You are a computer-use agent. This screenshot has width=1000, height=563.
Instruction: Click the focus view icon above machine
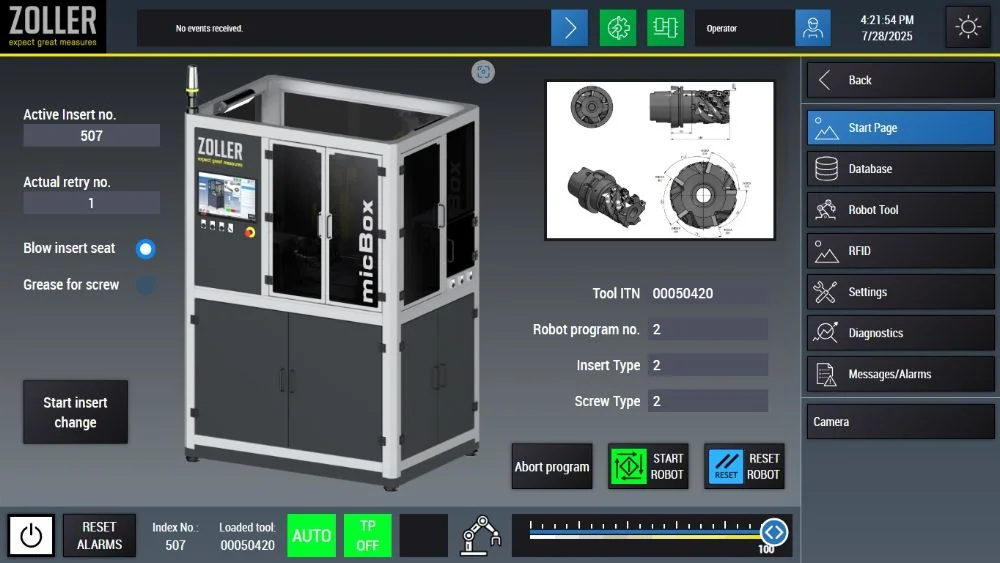click(483, 71)
